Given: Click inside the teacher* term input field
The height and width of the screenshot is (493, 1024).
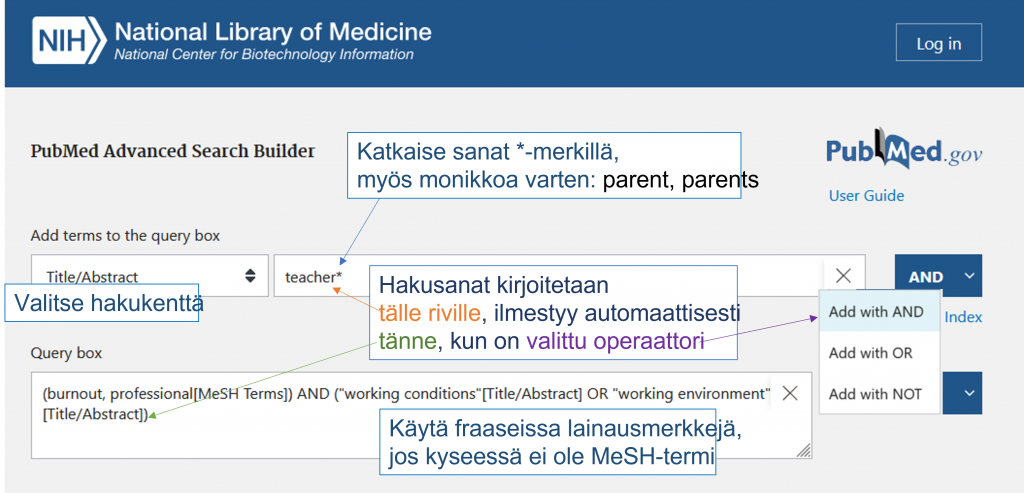Looking at the screenshot, I should [x=549, y=276].
